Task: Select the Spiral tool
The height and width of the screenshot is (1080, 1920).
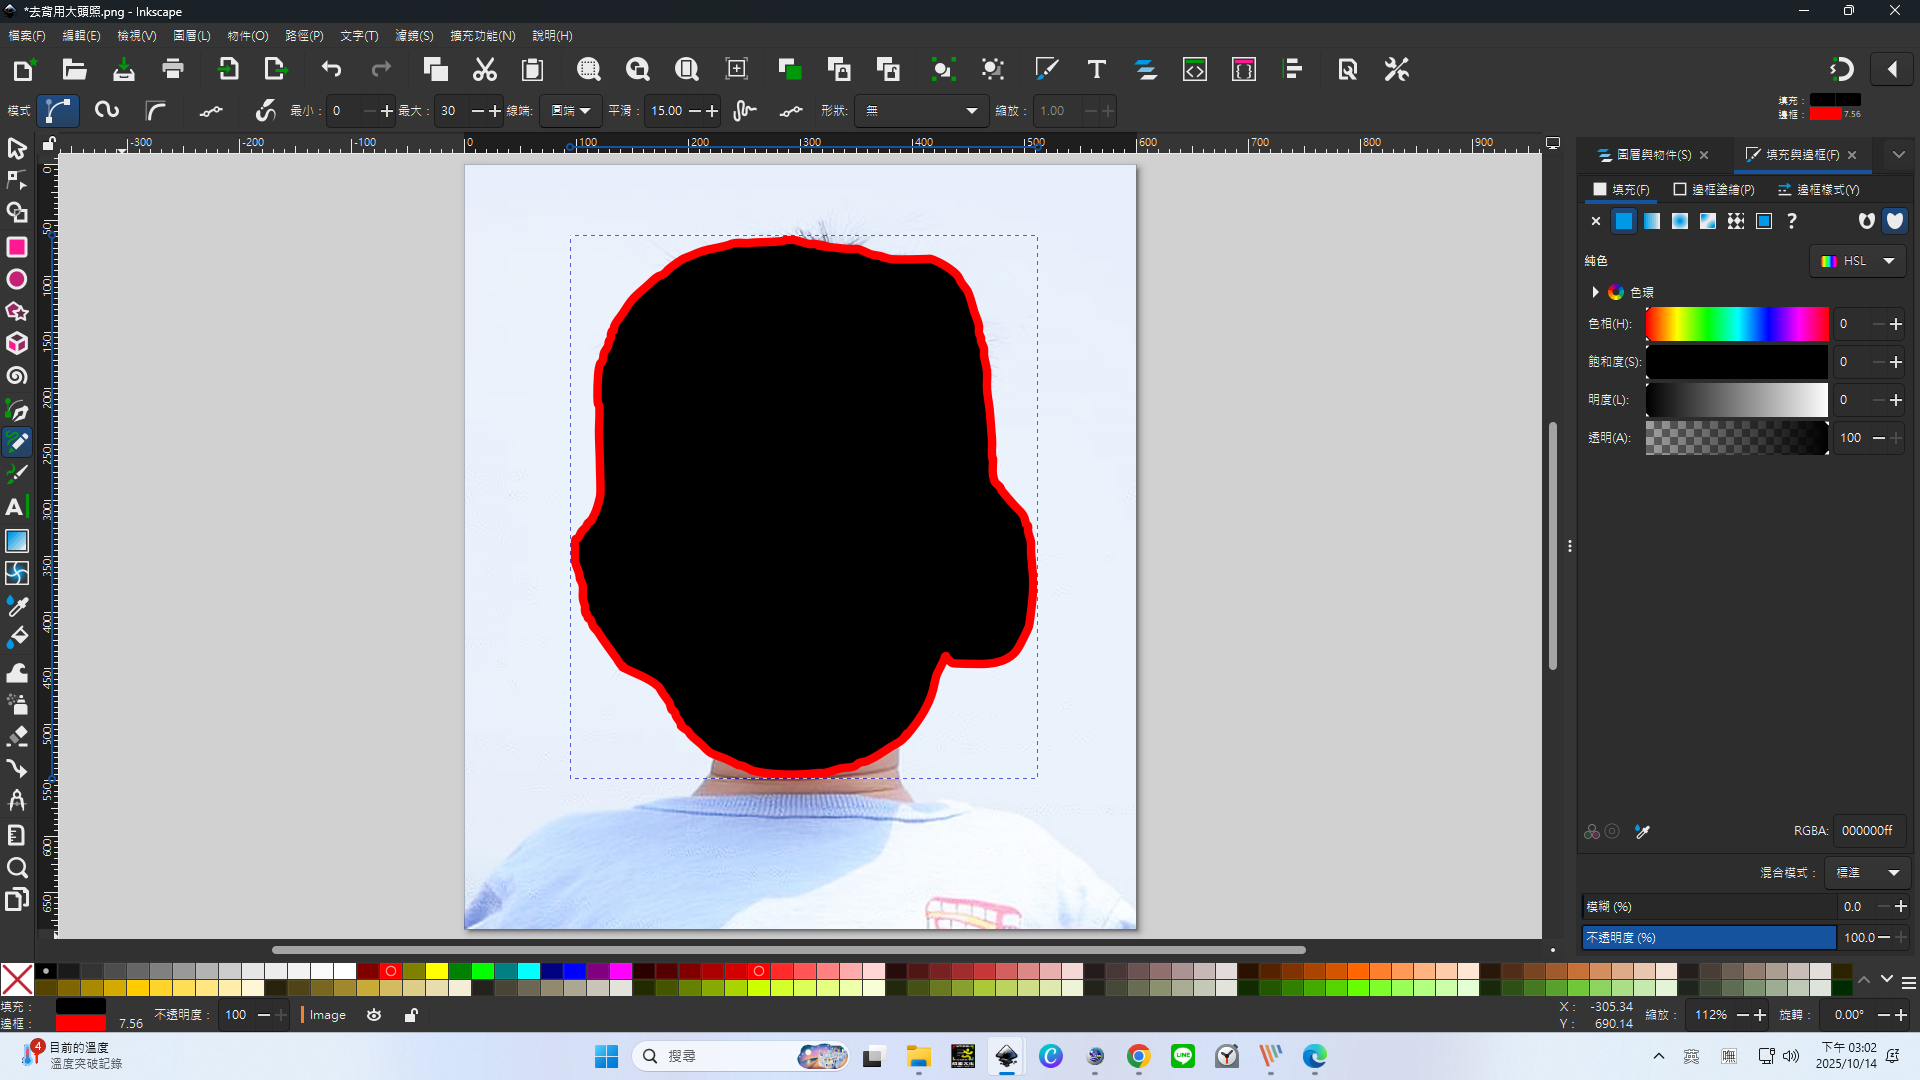Action: click(x=17, y=376)
